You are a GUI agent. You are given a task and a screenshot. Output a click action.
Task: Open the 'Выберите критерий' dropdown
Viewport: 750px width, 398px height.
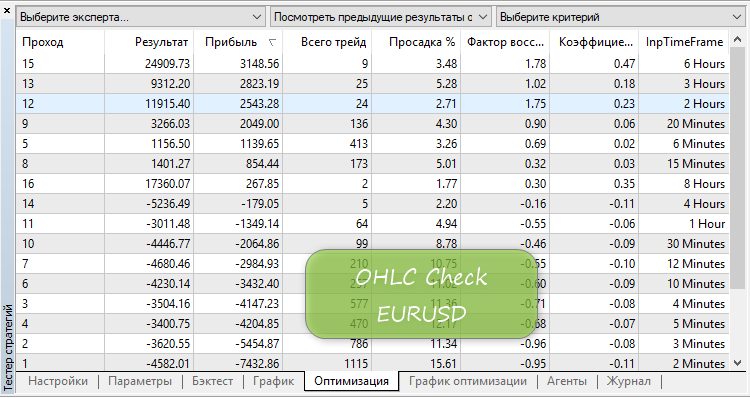click(x=620, y=17)
